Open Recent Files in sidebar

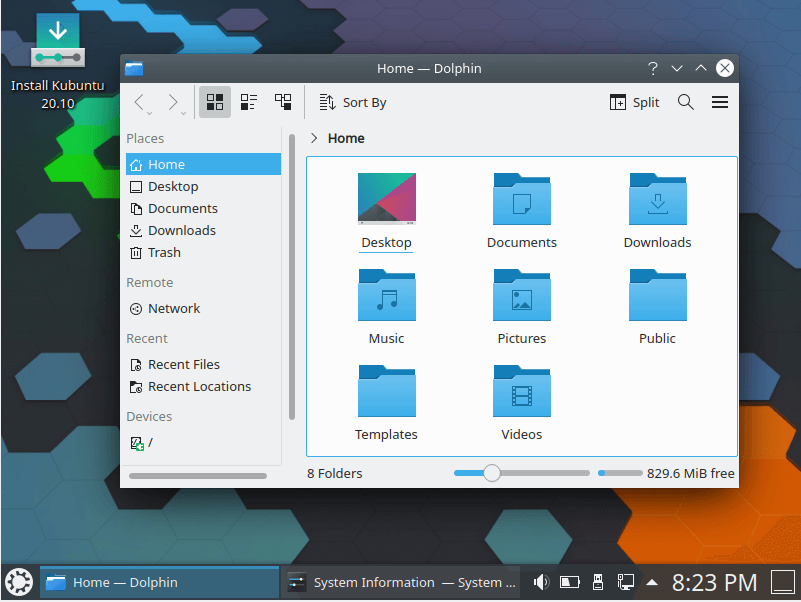183,364
